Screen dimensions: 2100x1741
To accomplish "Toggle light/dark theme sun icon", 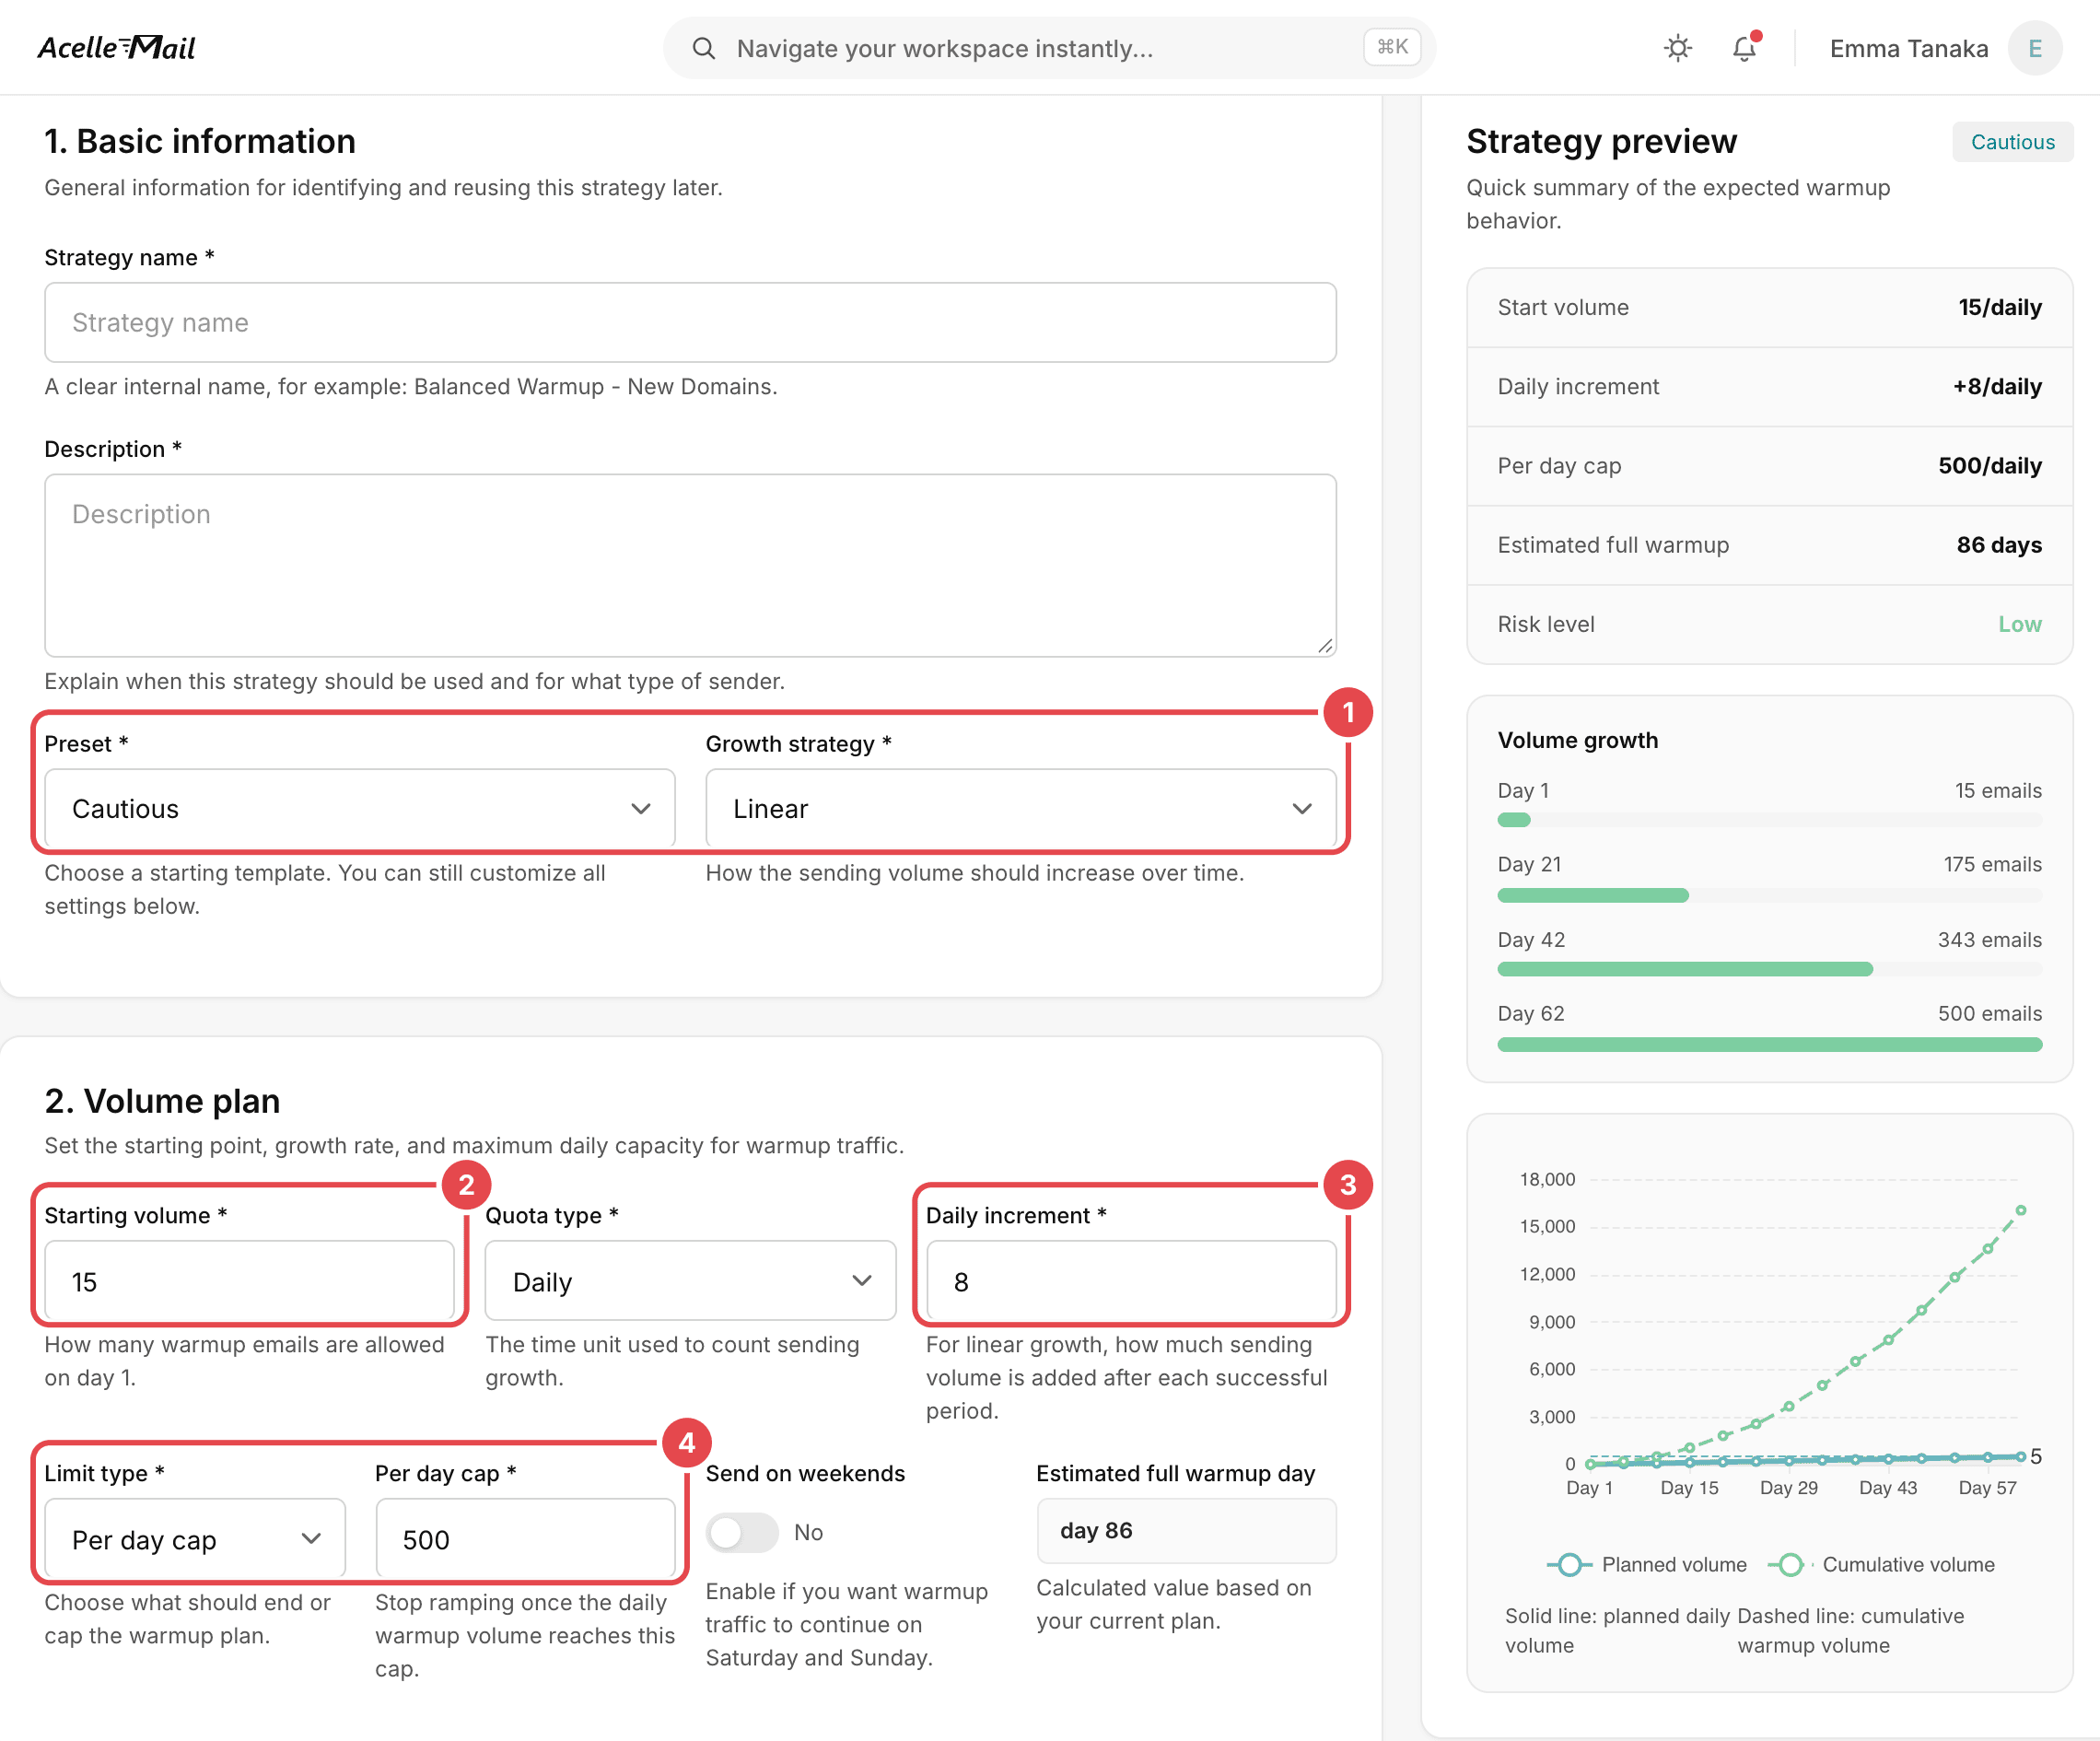I will pos(1678,48).
